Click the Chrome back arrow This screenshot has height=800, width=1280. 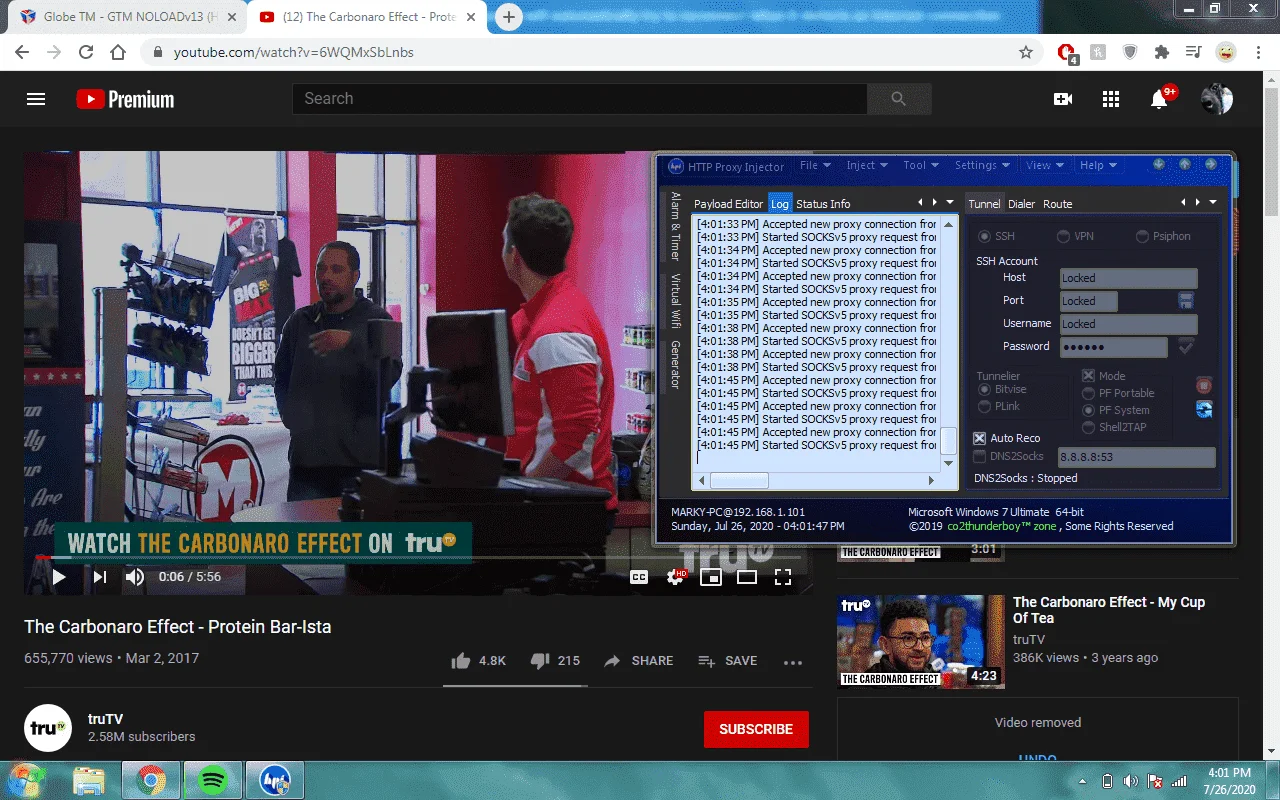(x=22, y=52)
